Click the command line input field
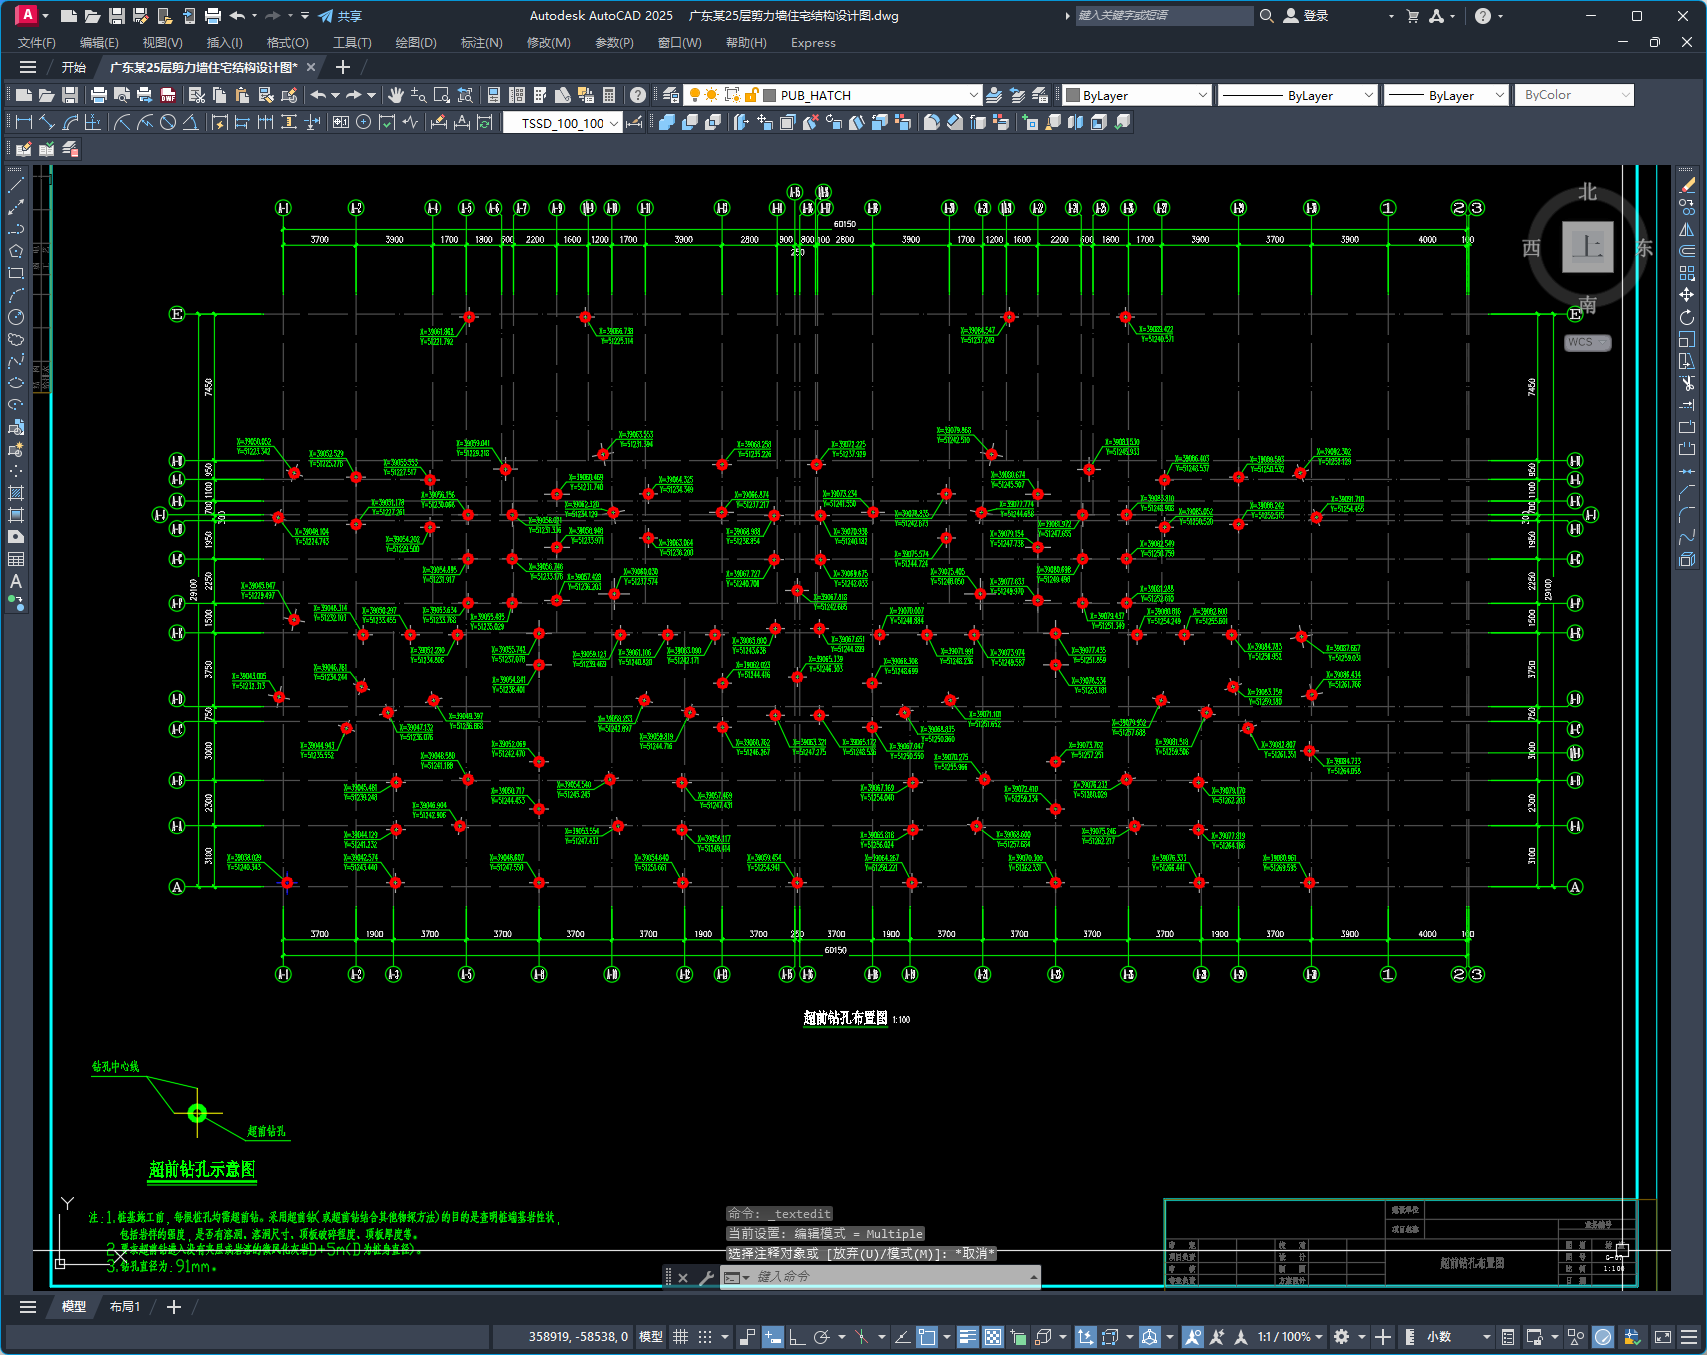Screen dimensions: 1707x1355 889,1277
